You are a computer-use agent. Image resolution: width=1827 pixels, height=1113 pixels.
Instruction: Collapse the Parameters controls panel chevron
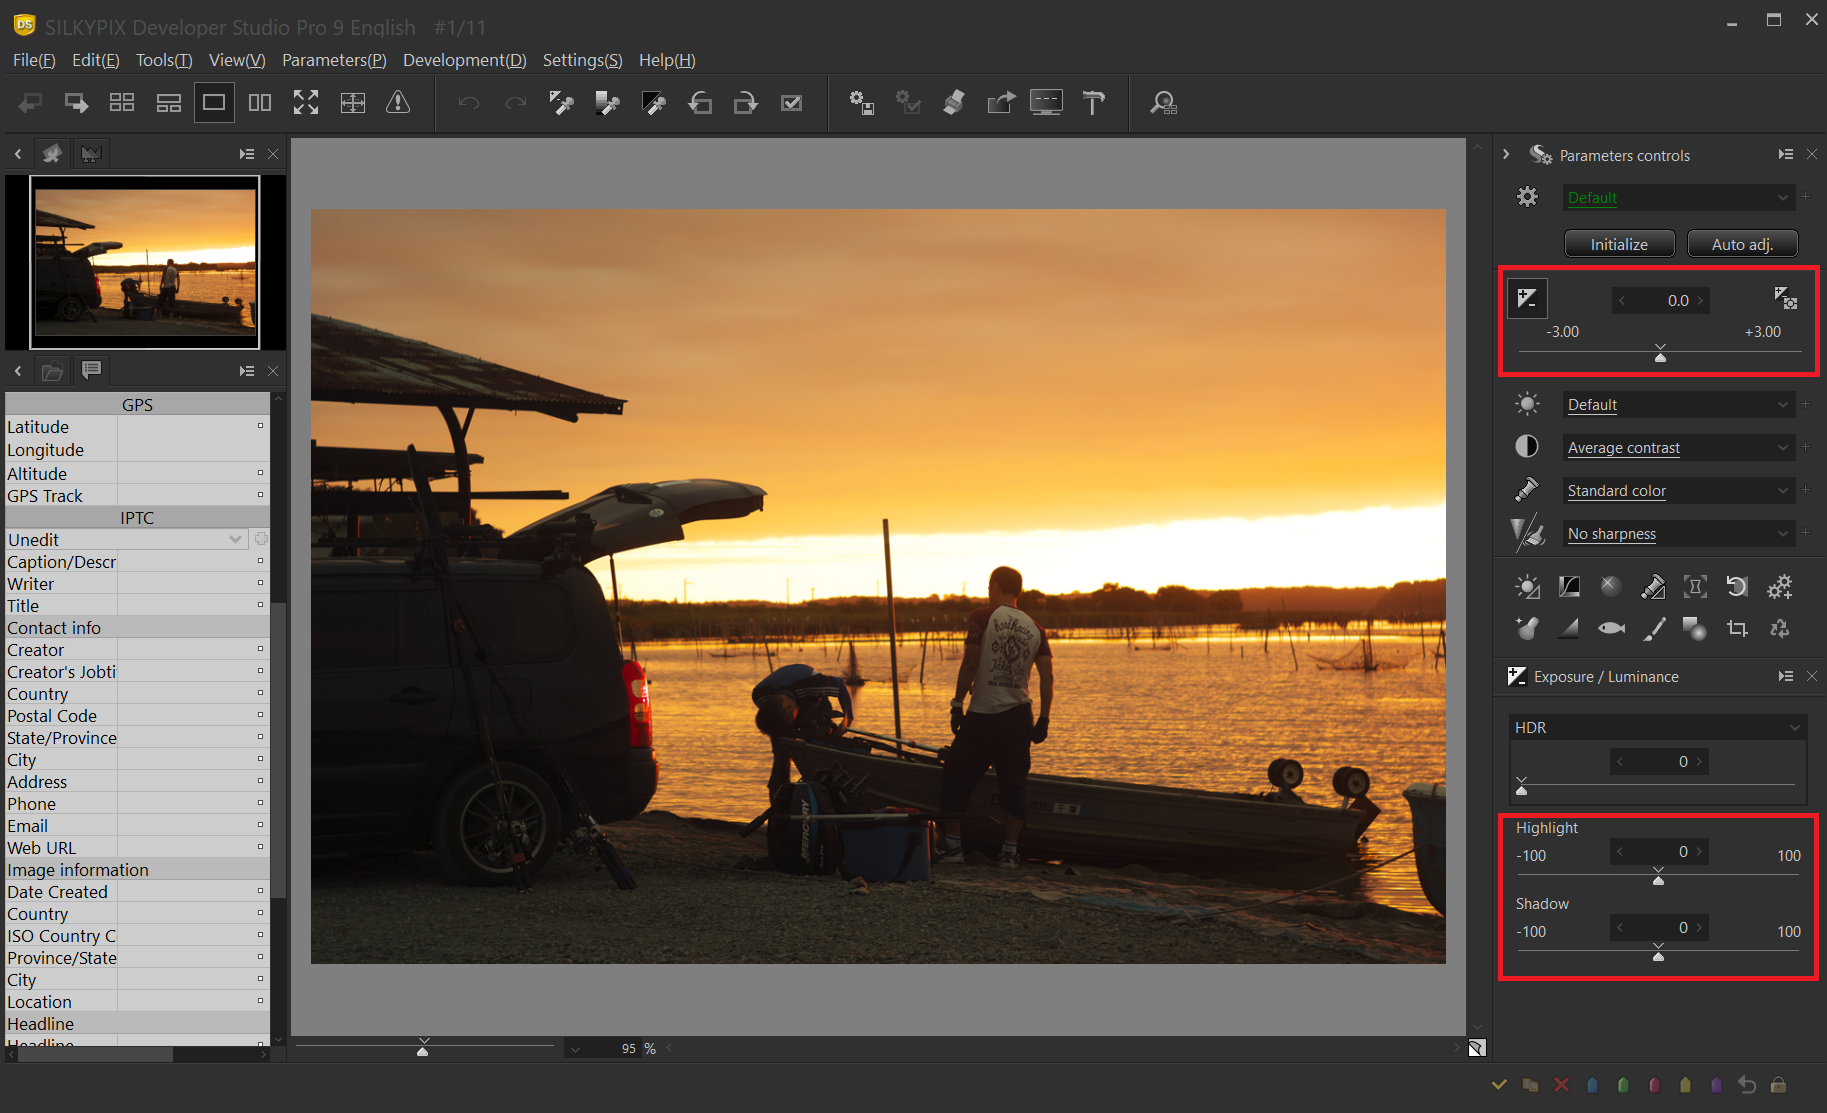[1506, 155]
